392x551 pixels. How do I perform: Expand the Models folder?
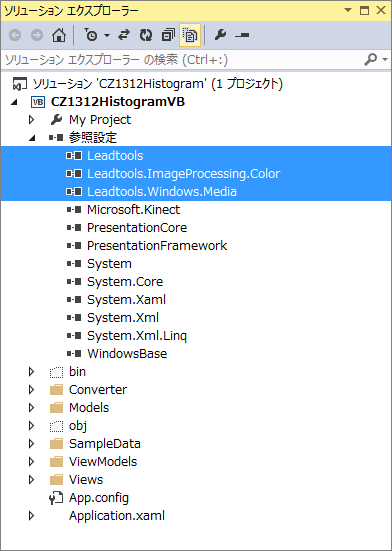point(31,408)
